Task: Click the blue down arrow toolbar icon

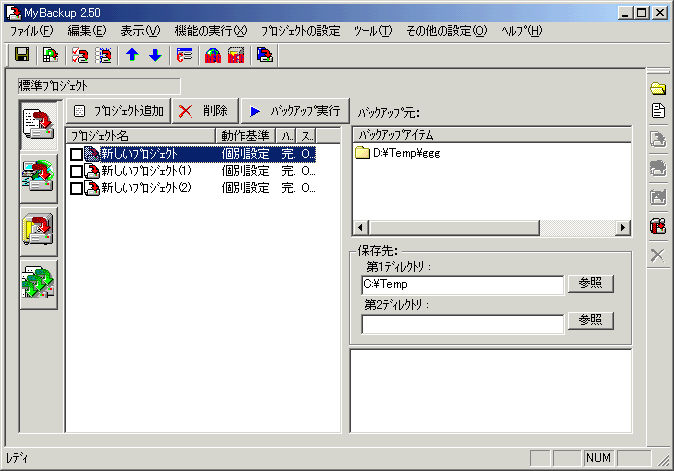Action: (154, 55)
